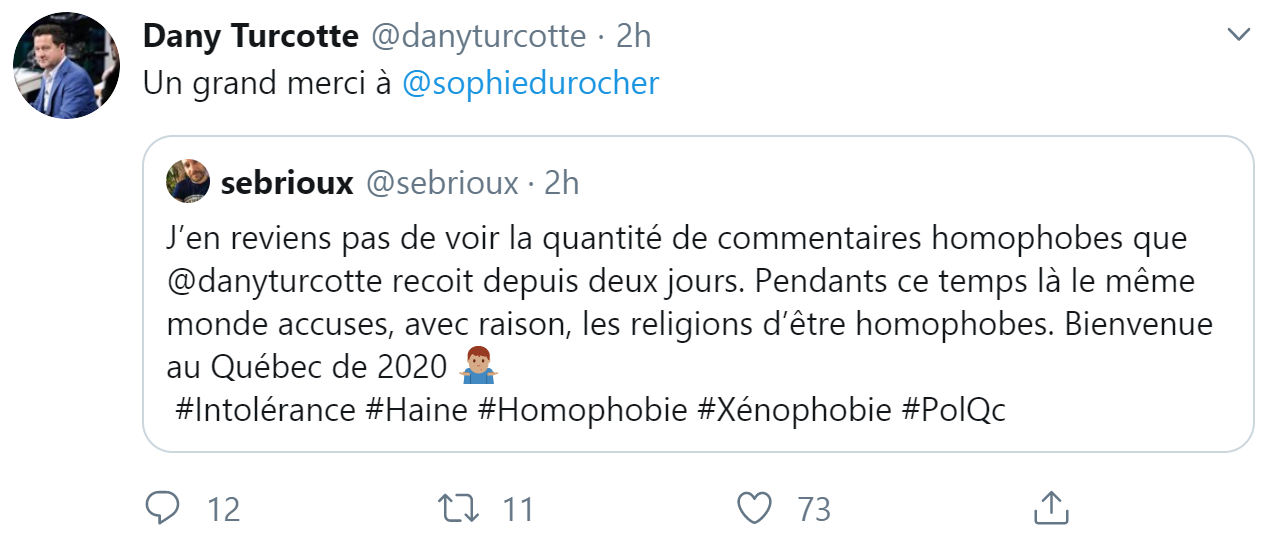This screenshot has height=545, width=1269.
Task: Click the #PolQc hashtag
Action: pos(953,410)
